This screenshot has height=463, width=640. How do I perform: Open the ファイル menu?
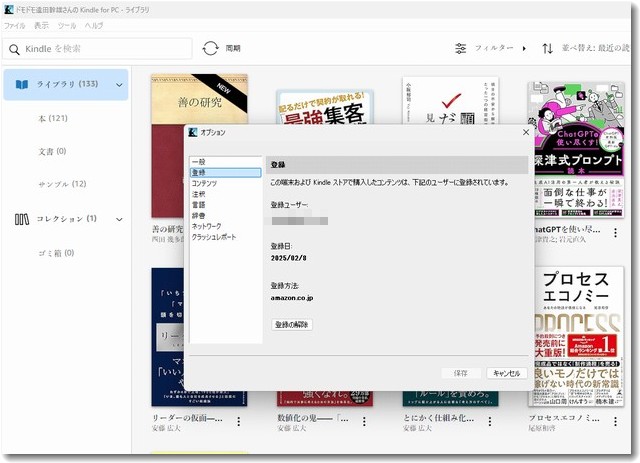(14, 25)
